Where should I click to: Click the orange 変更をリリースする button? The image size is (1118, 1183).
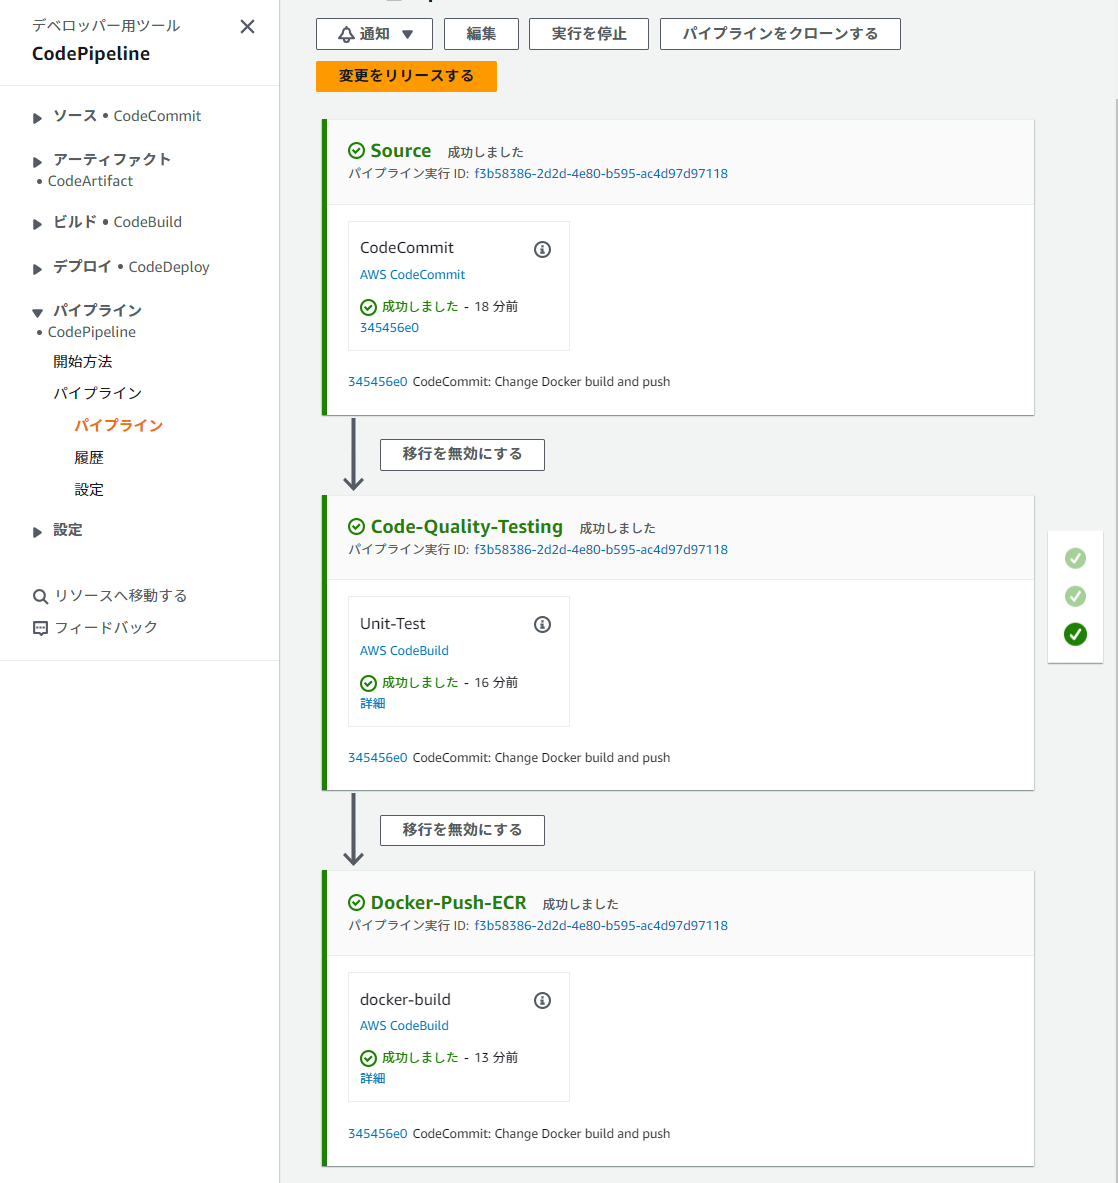point(406,76)
